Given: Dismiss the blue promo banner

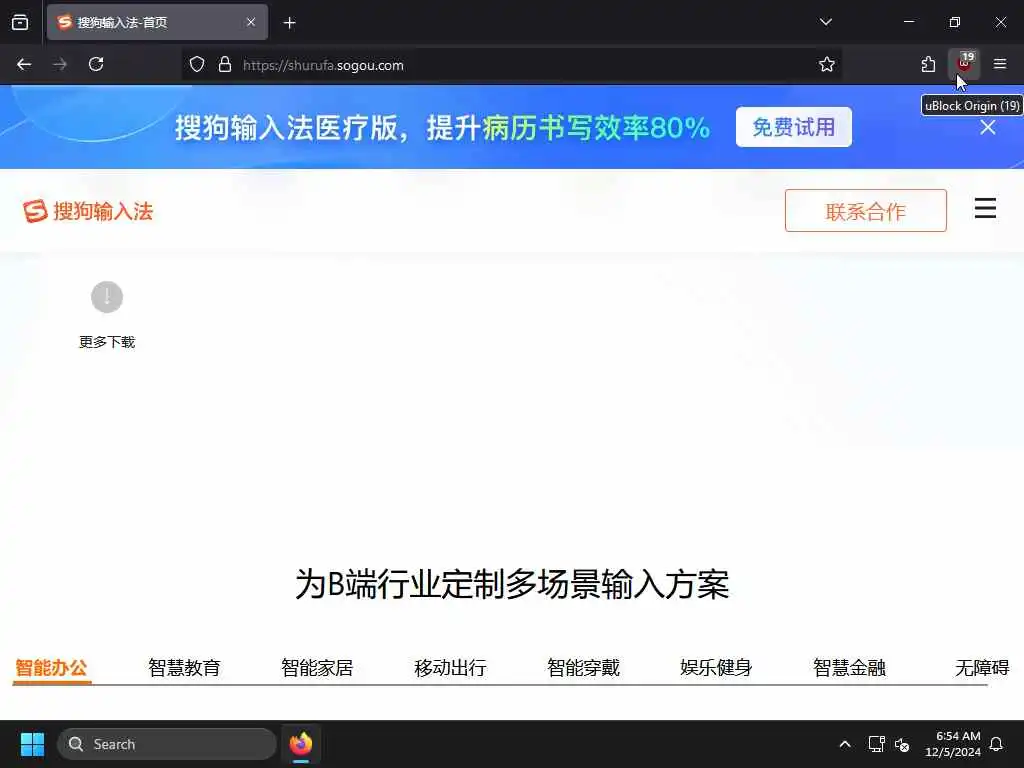Looking at the screenshot, I should [988, 127].
